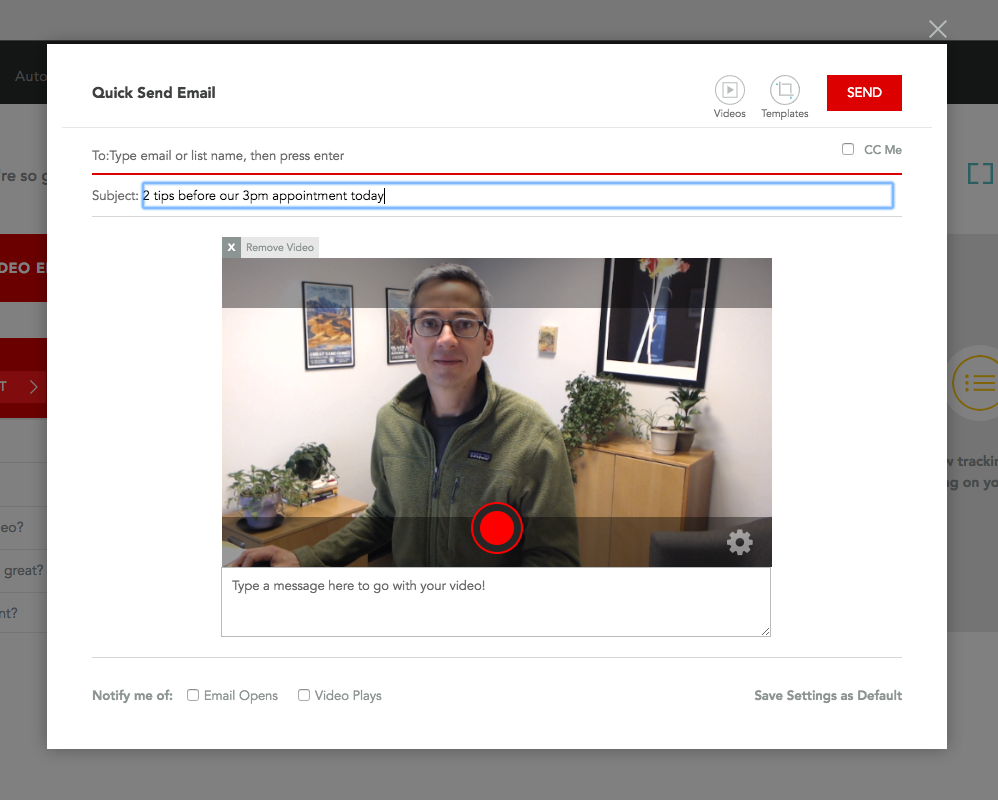Click the fullscreen bracket icon in background page
This screenshot has width=998, height=800.
(980, 173)
